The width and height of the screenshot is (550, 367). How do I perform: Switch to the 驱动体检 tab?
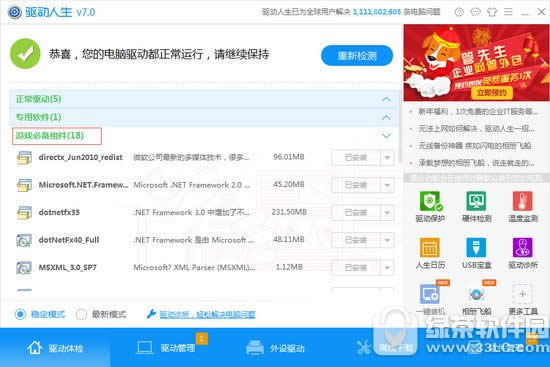pos(55,348)
